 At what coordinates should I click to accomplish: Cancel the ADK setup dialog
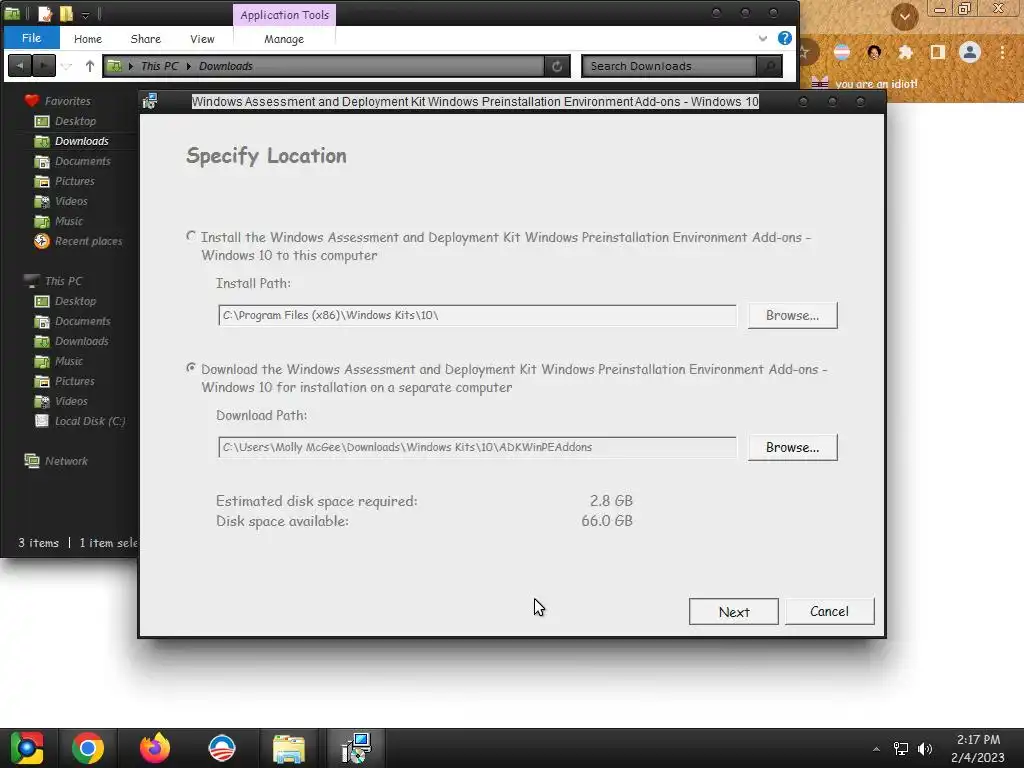point(829,611)
